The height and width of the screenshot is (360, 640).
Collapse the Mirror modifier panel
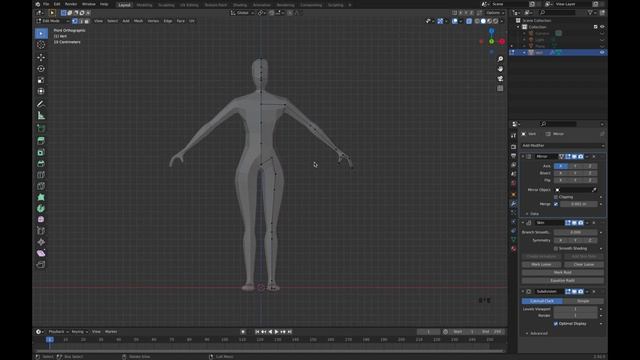pos(523,157)
